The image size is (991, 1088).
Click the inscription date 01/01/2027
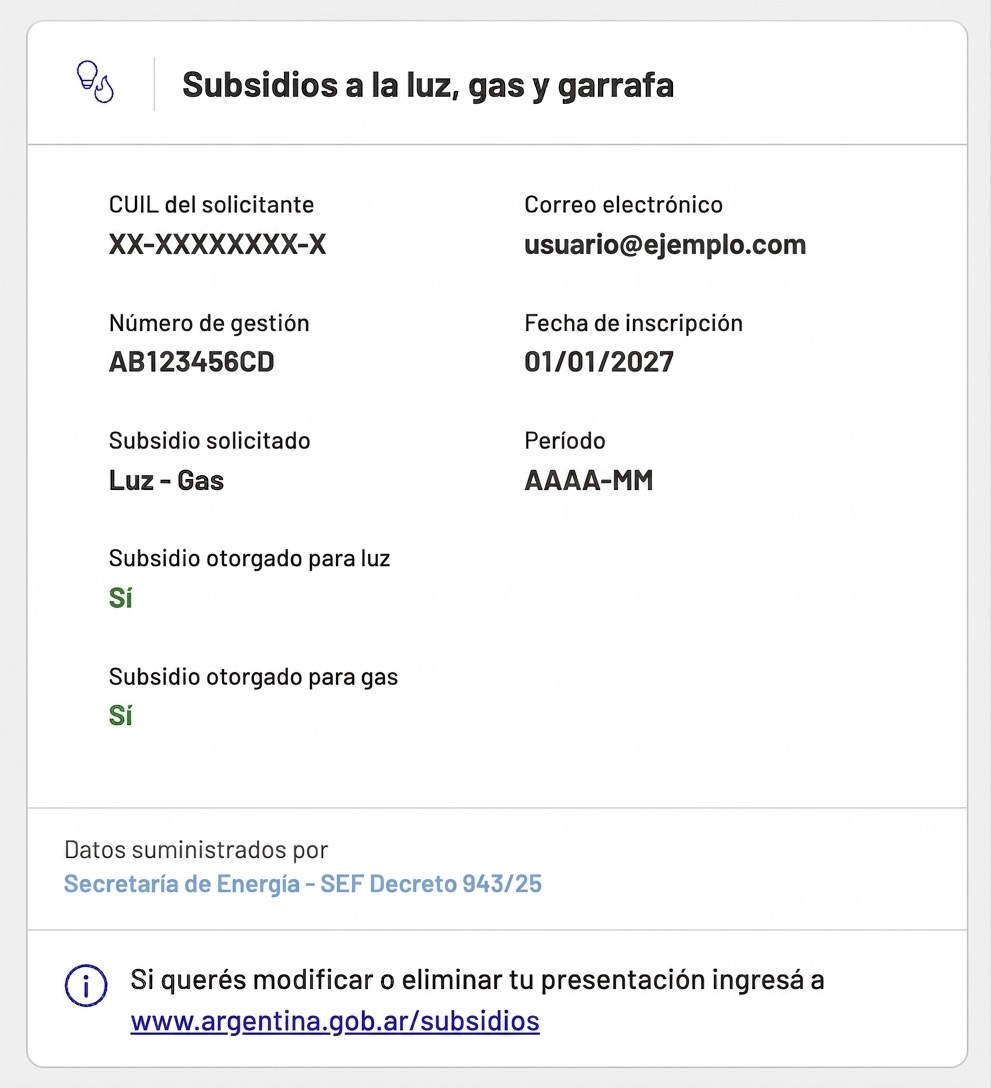coord(599,362)
